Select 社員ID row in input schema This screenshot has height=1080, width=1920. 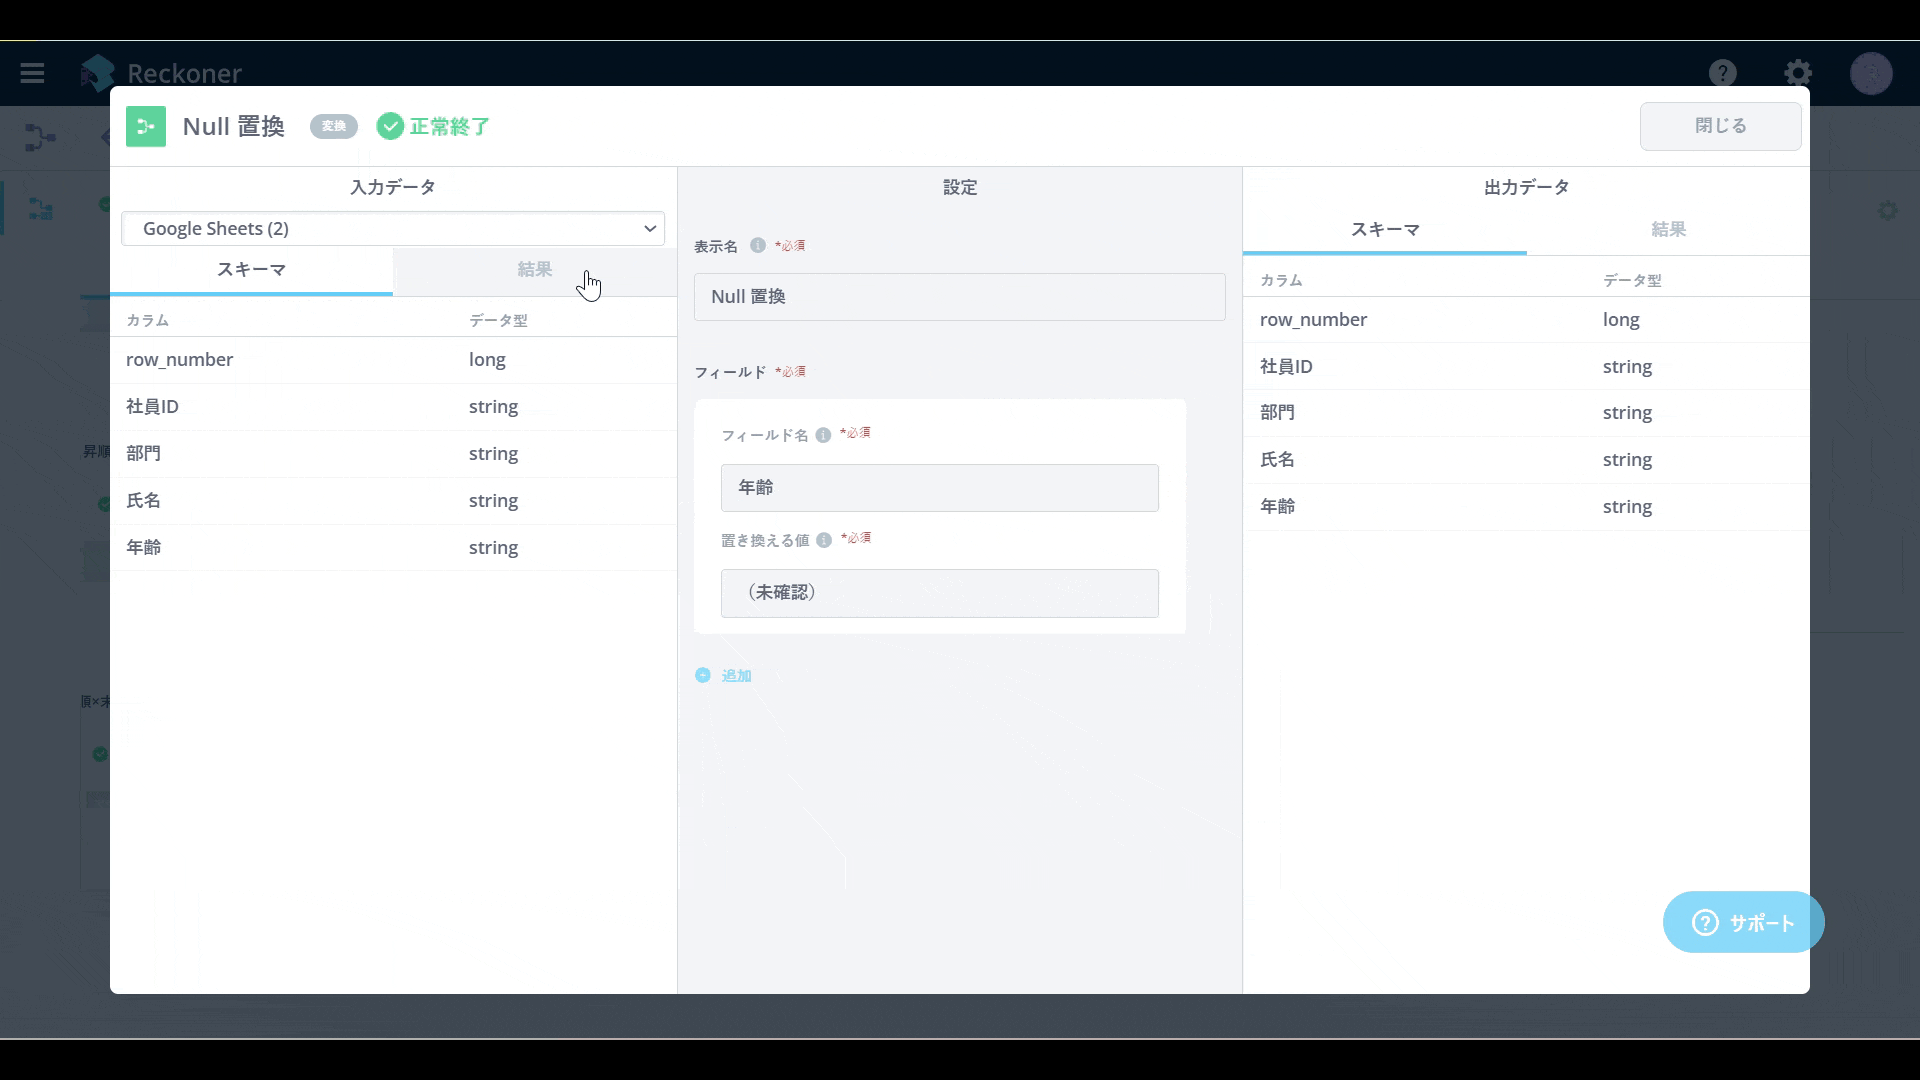coord(393,407)
